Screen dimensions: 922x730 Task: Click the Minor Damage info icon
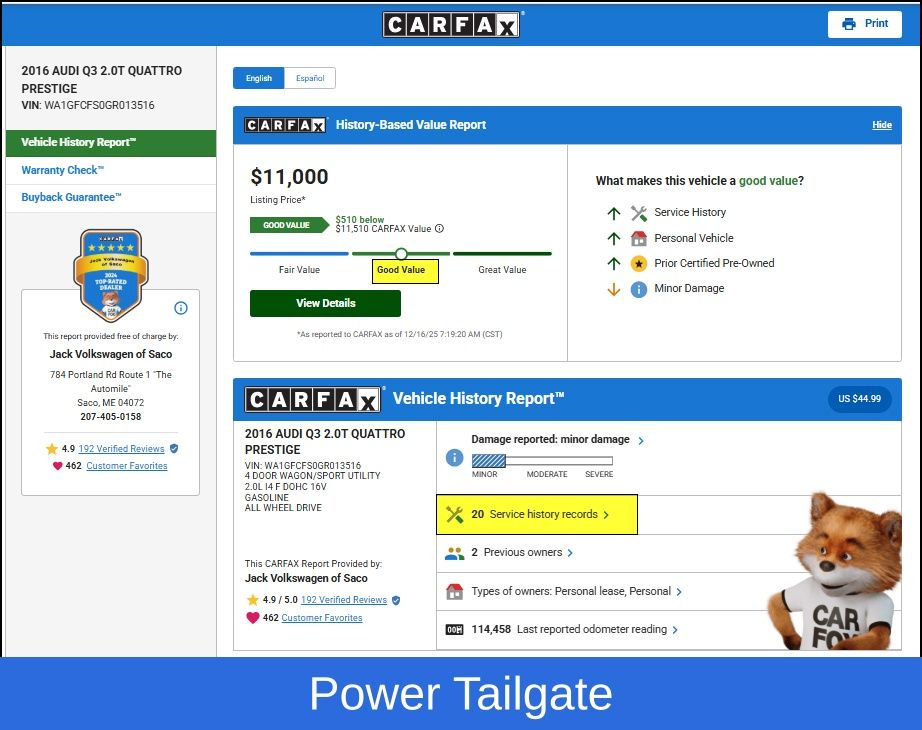[639, 289]
